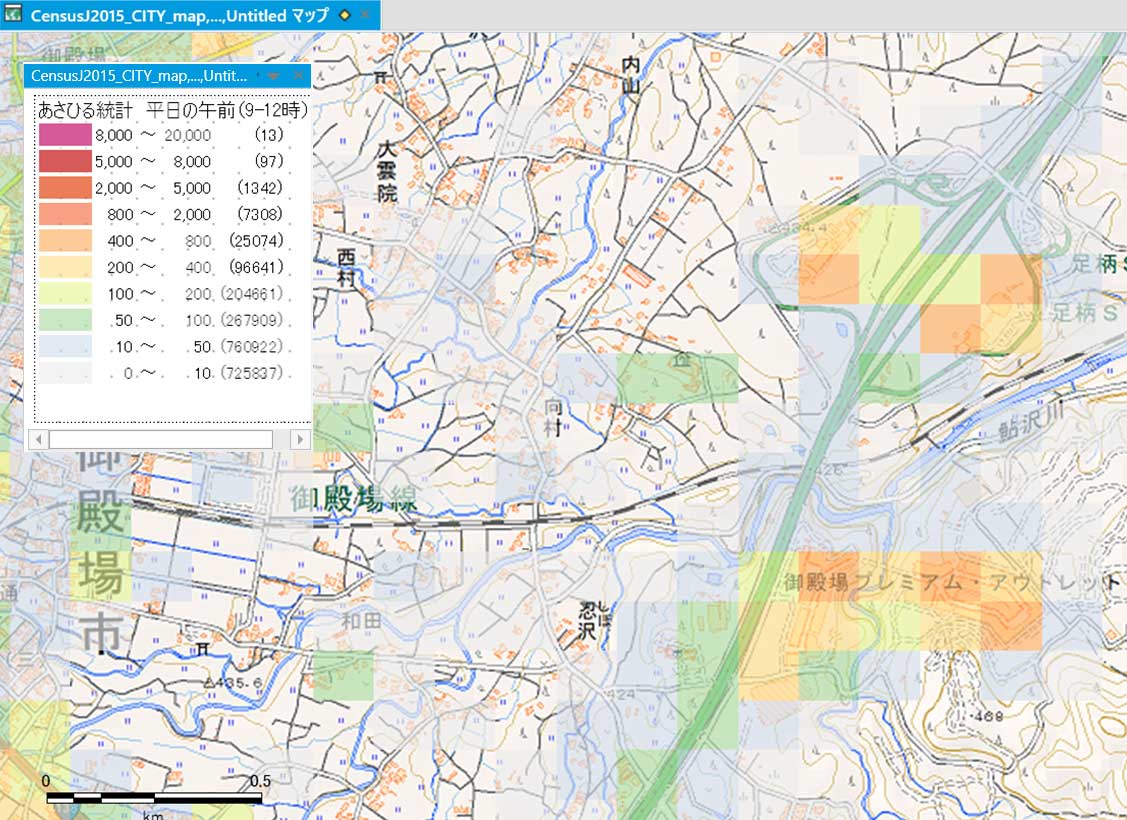The image size is (1127, 820).
Task: Click the legend horizontal scrollbar track
Action: click(x=160, y=439)
